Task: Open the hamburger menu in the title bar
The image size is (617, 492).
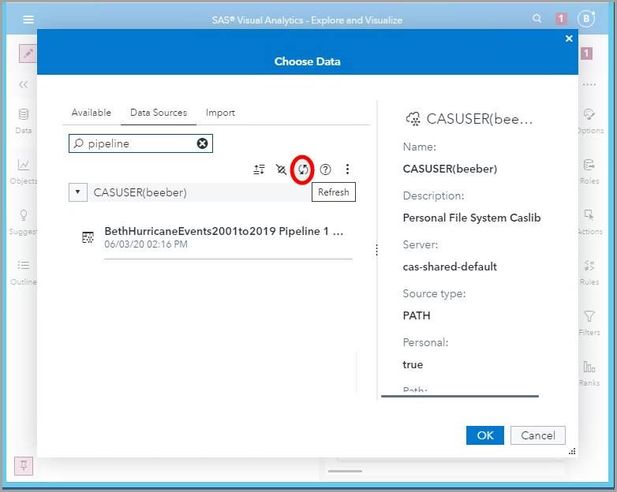Action: 28,19
